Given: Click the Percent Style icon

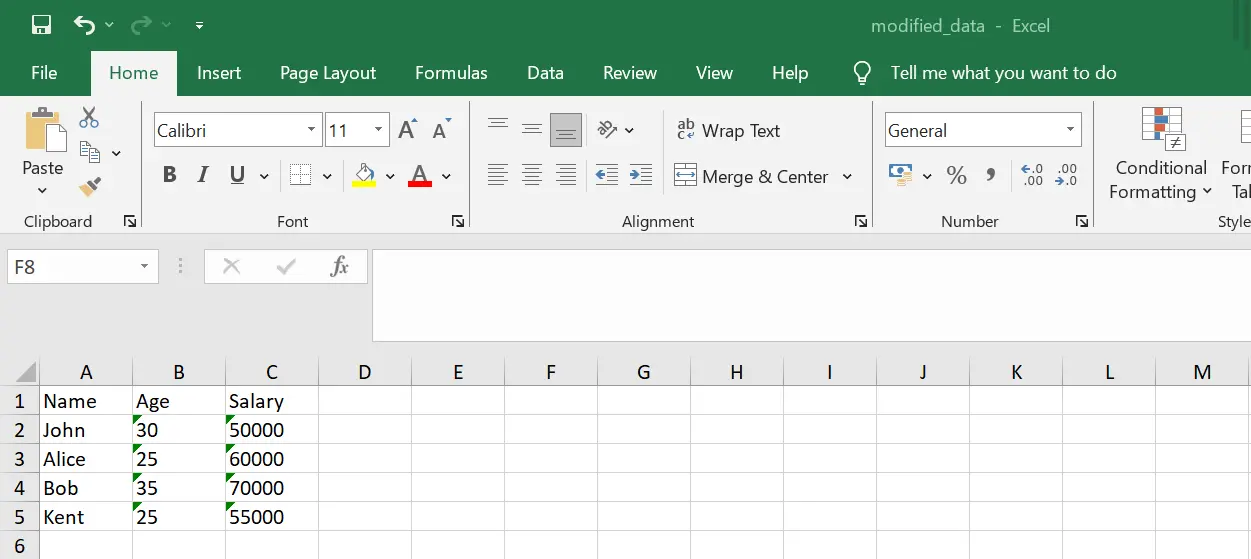Looking at the screenshot, I should 956,176.
